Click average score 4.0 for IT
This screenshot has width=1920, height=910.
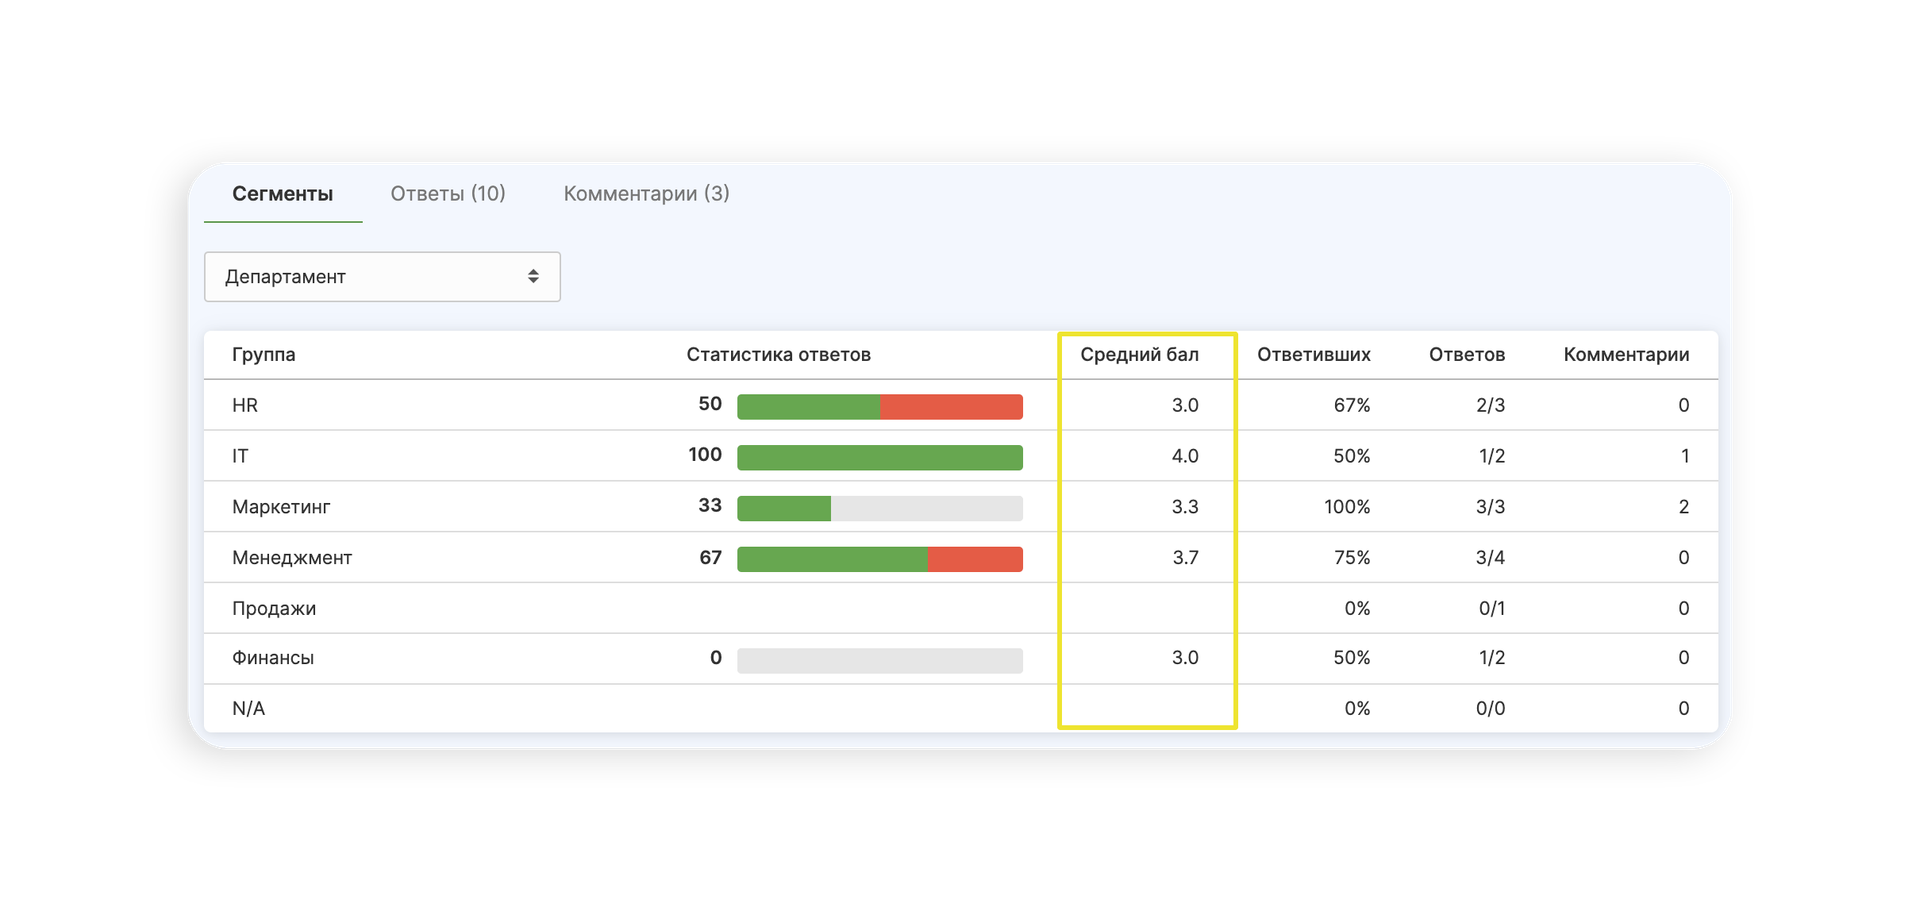1185,457
